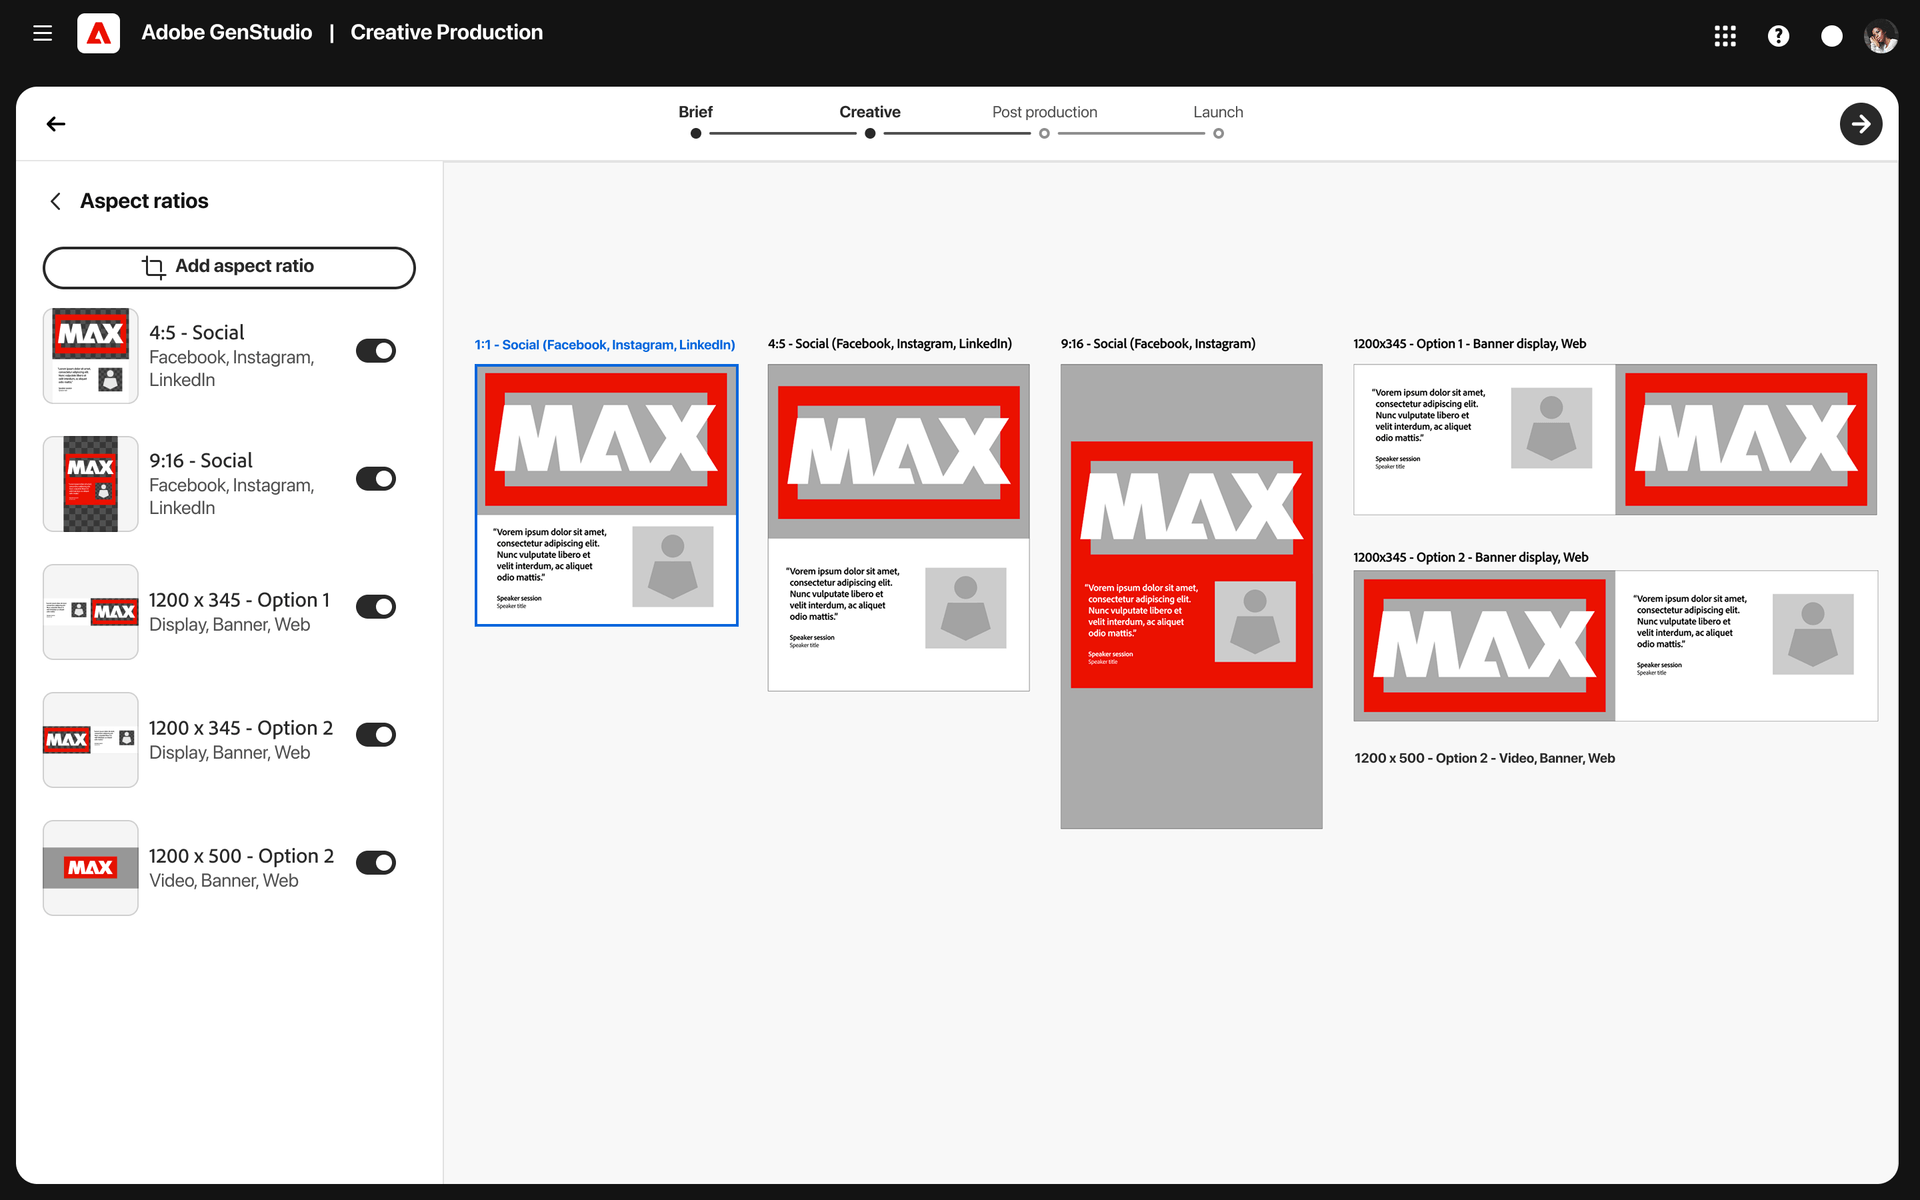Click the Post production progress dot
Image resolution: width=1920 pixels, height=1200 pixels.
point(1044,133)
